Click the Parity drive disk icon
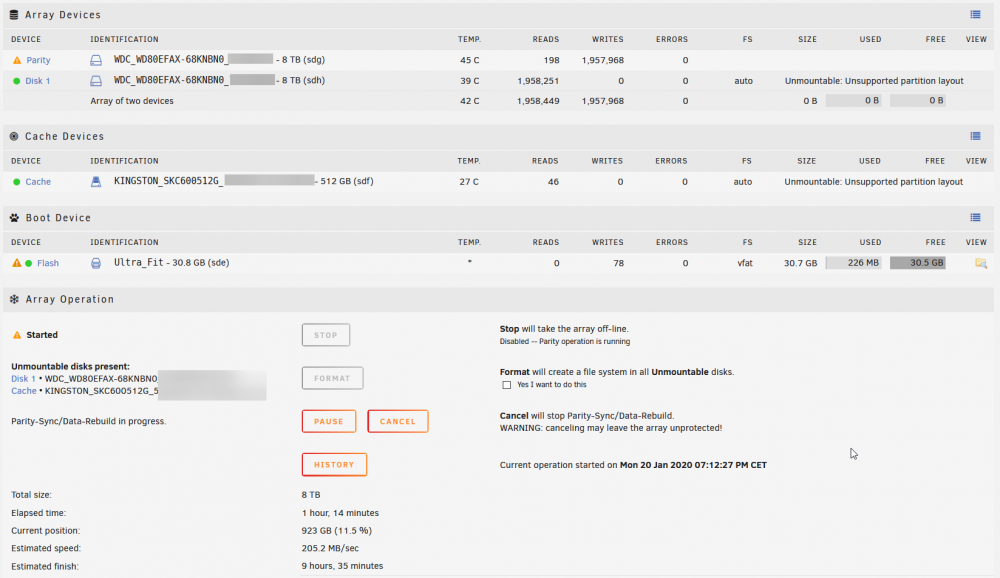 [x=96, y=60]
